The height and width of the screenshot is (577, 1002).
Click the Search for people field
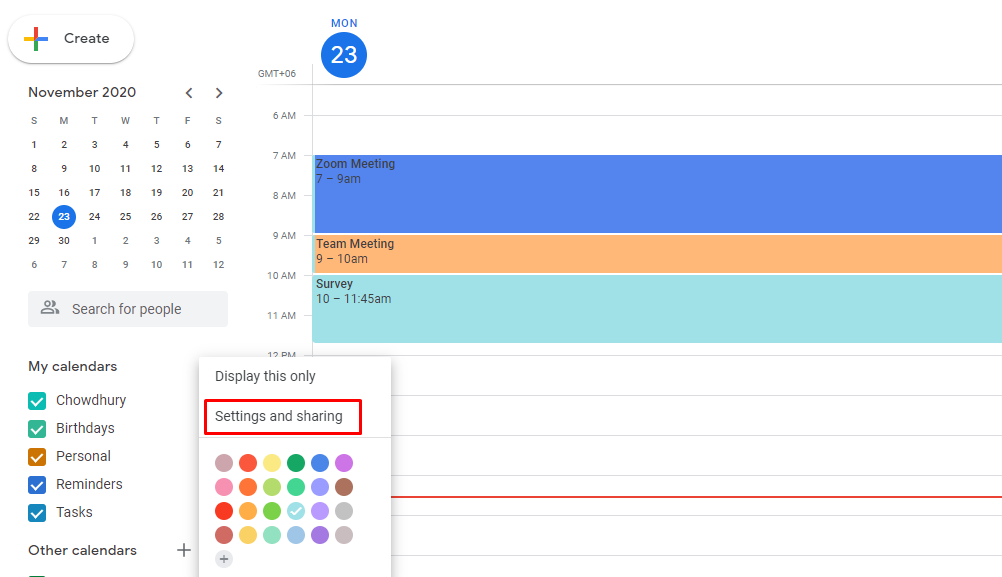[x=140, y=309]
